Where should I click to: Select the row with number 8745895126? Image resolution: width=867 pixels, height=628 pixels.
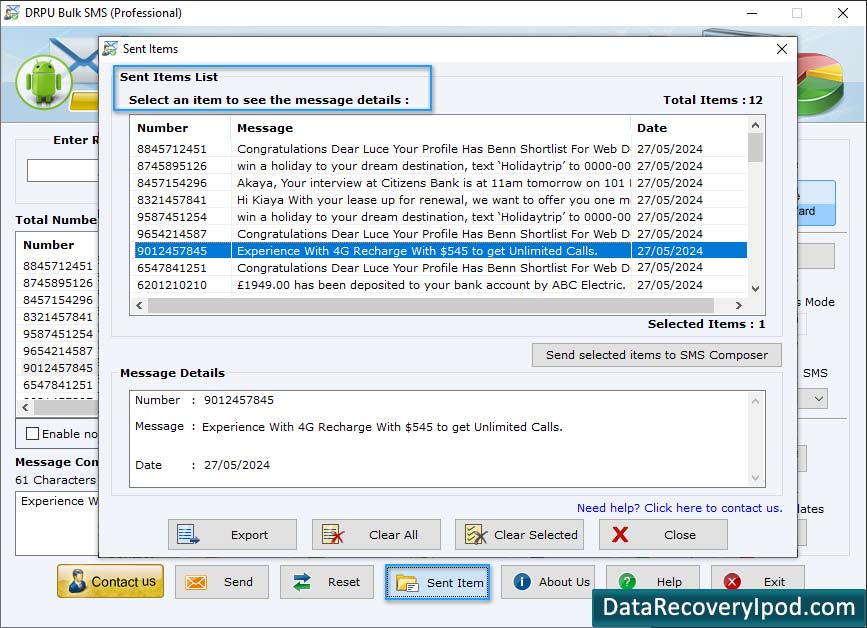tap(441, 166)
